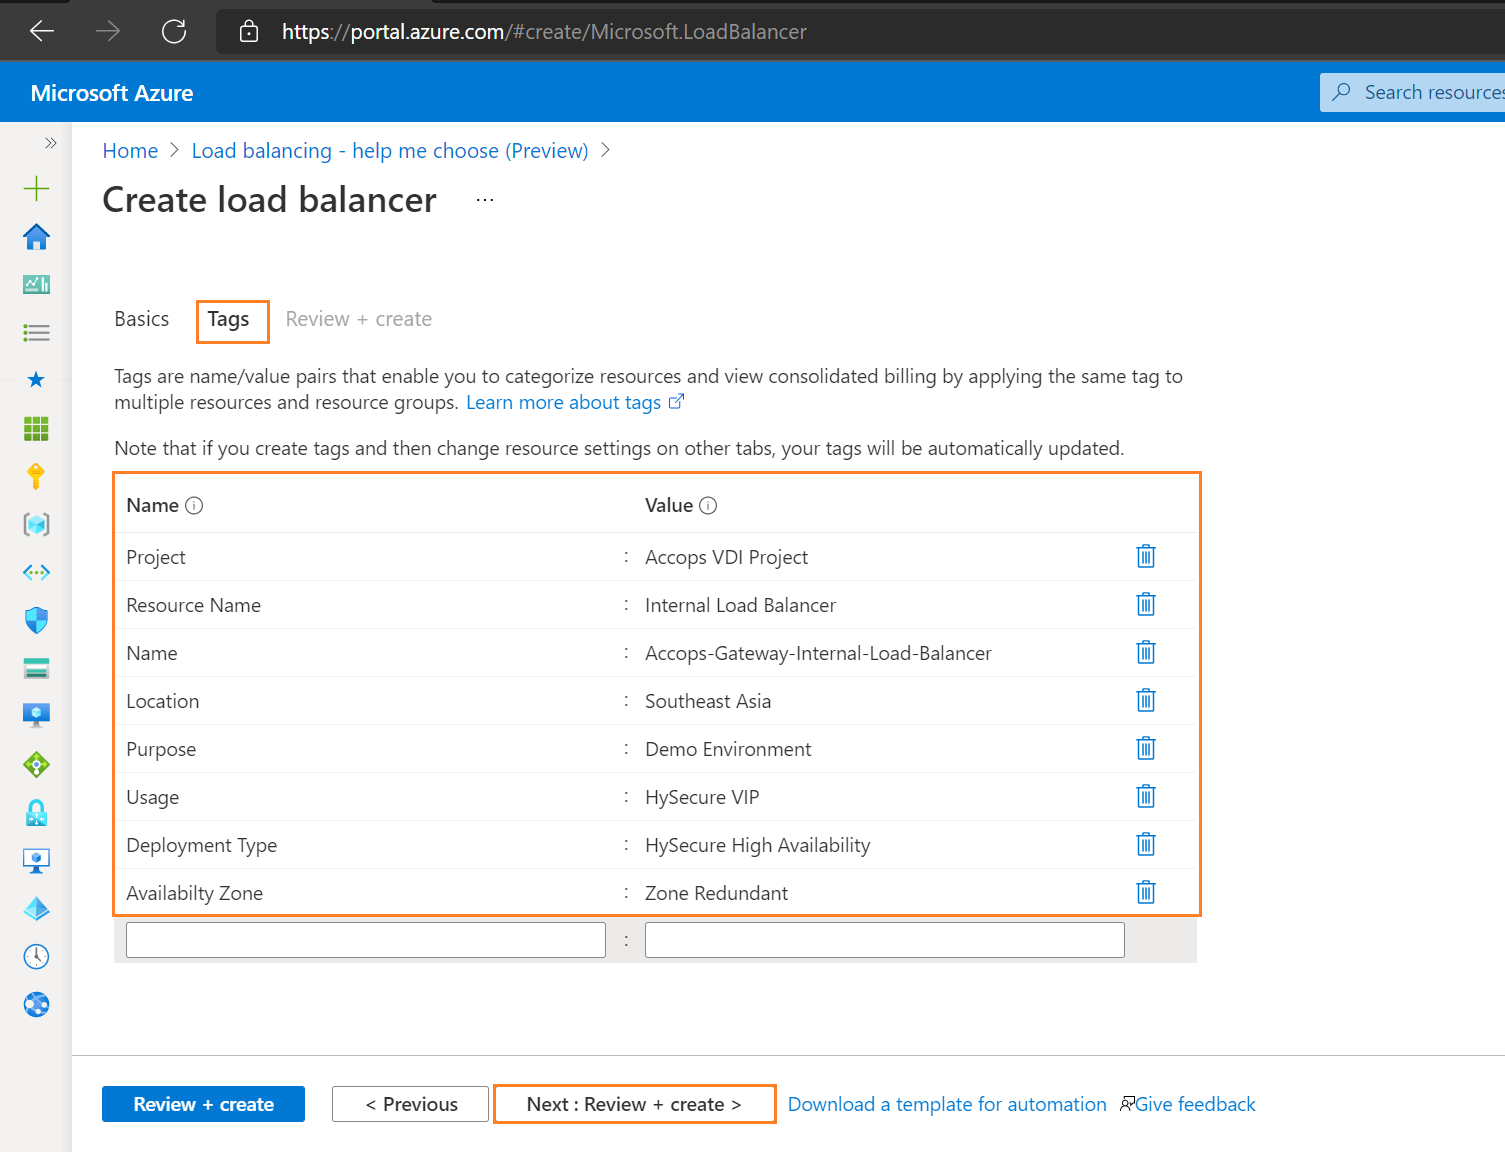Delete the Accops-Gateway-Internal-Load-Balancer Name tag
This screenshot has width=1505, height=1152.
click(1146, 652)
